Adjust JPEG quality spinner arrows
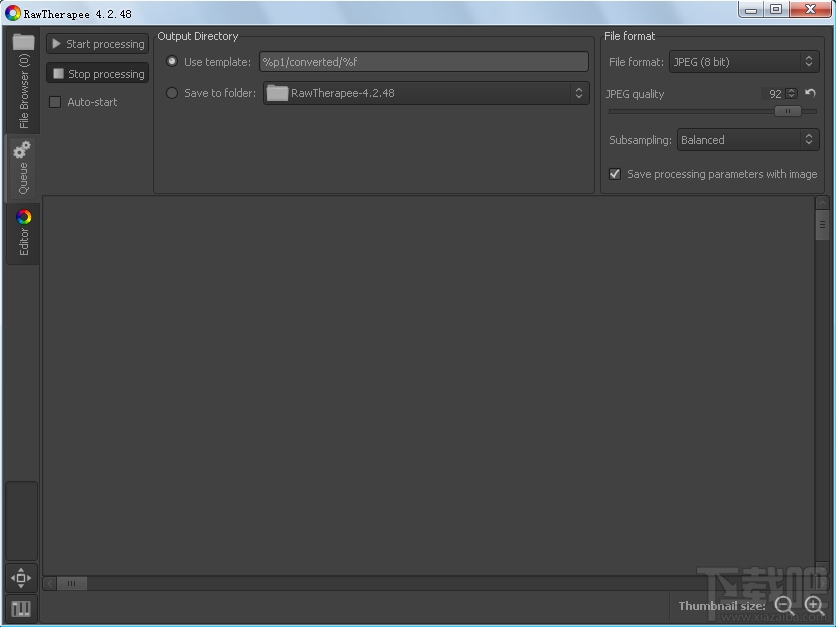This screenshot has height=627, width=836. tap(792, 94)
